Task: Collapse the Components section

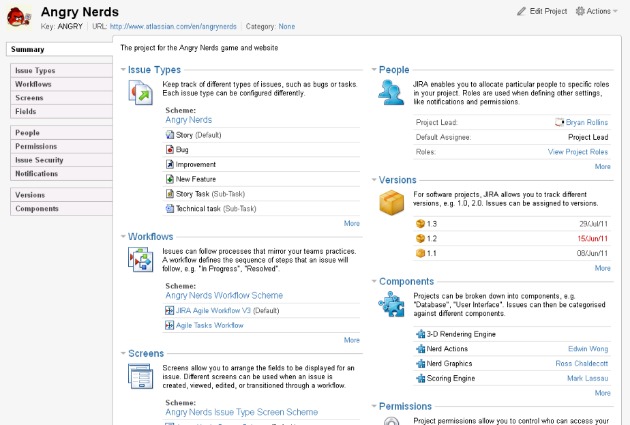Action: click(x=374, y=281)
